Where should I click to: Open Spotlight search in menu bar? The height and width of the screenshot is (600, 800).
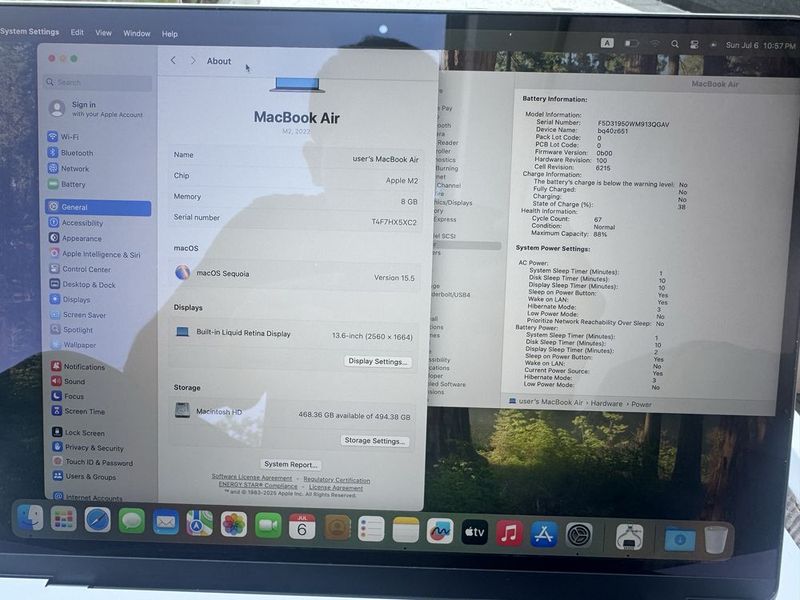(x=675, y=44)
